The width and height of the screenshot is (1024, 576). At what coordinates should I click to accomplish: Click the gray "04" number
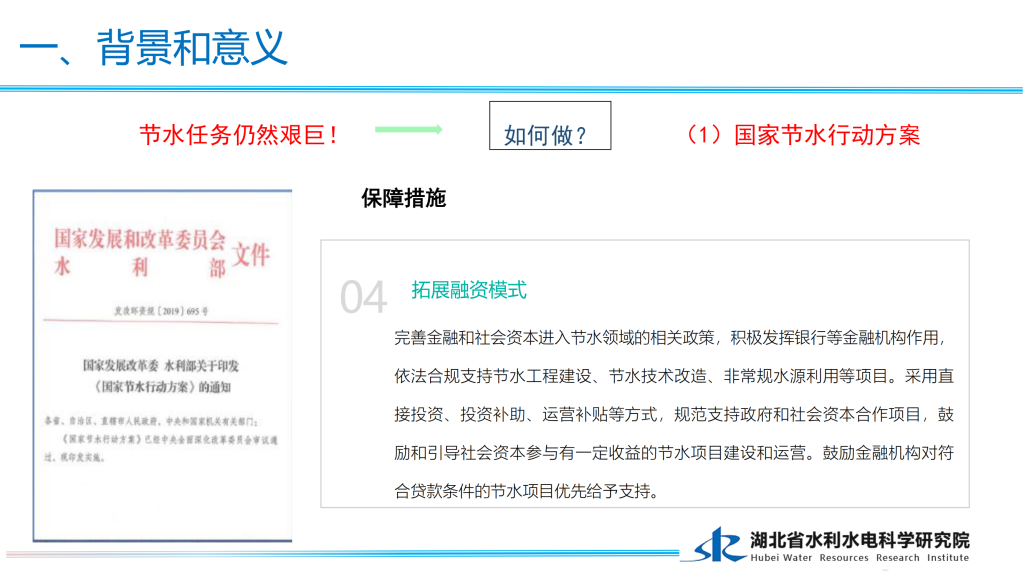[x=363, y=297]
